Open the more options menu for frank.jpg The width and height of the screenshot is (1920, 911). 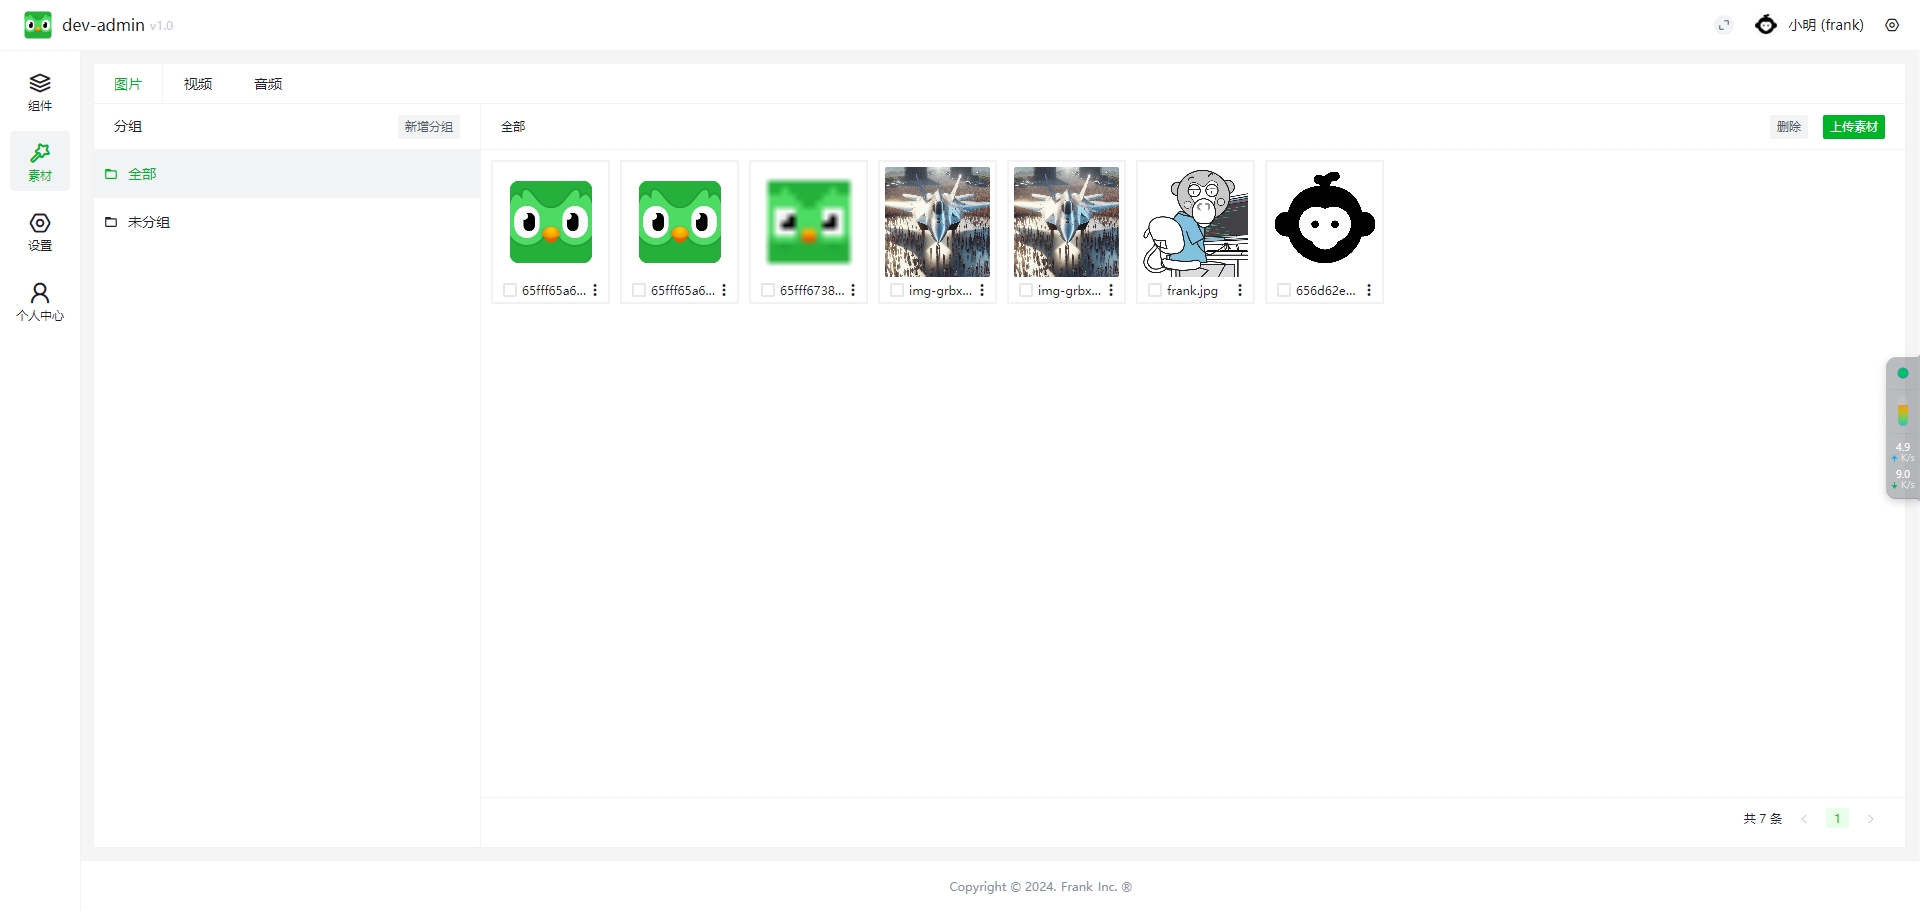point(1240,290)
